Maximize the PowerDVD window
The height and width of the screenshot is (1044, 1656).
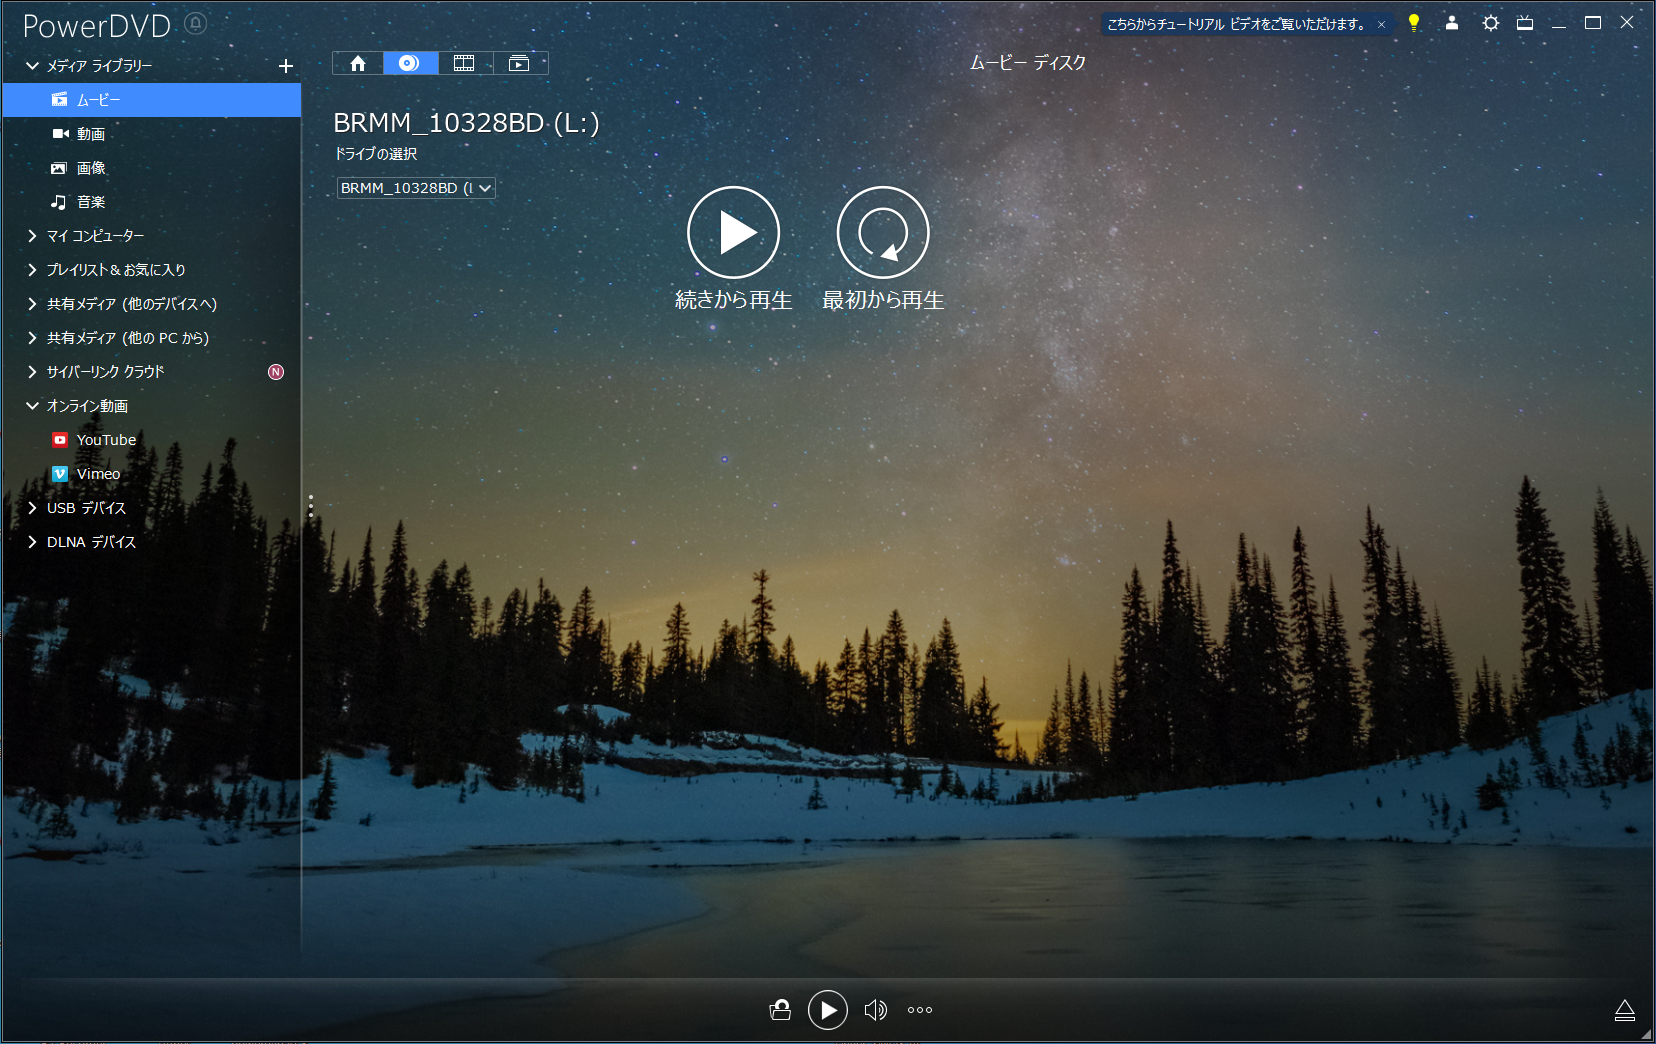tap(1593, 23)
